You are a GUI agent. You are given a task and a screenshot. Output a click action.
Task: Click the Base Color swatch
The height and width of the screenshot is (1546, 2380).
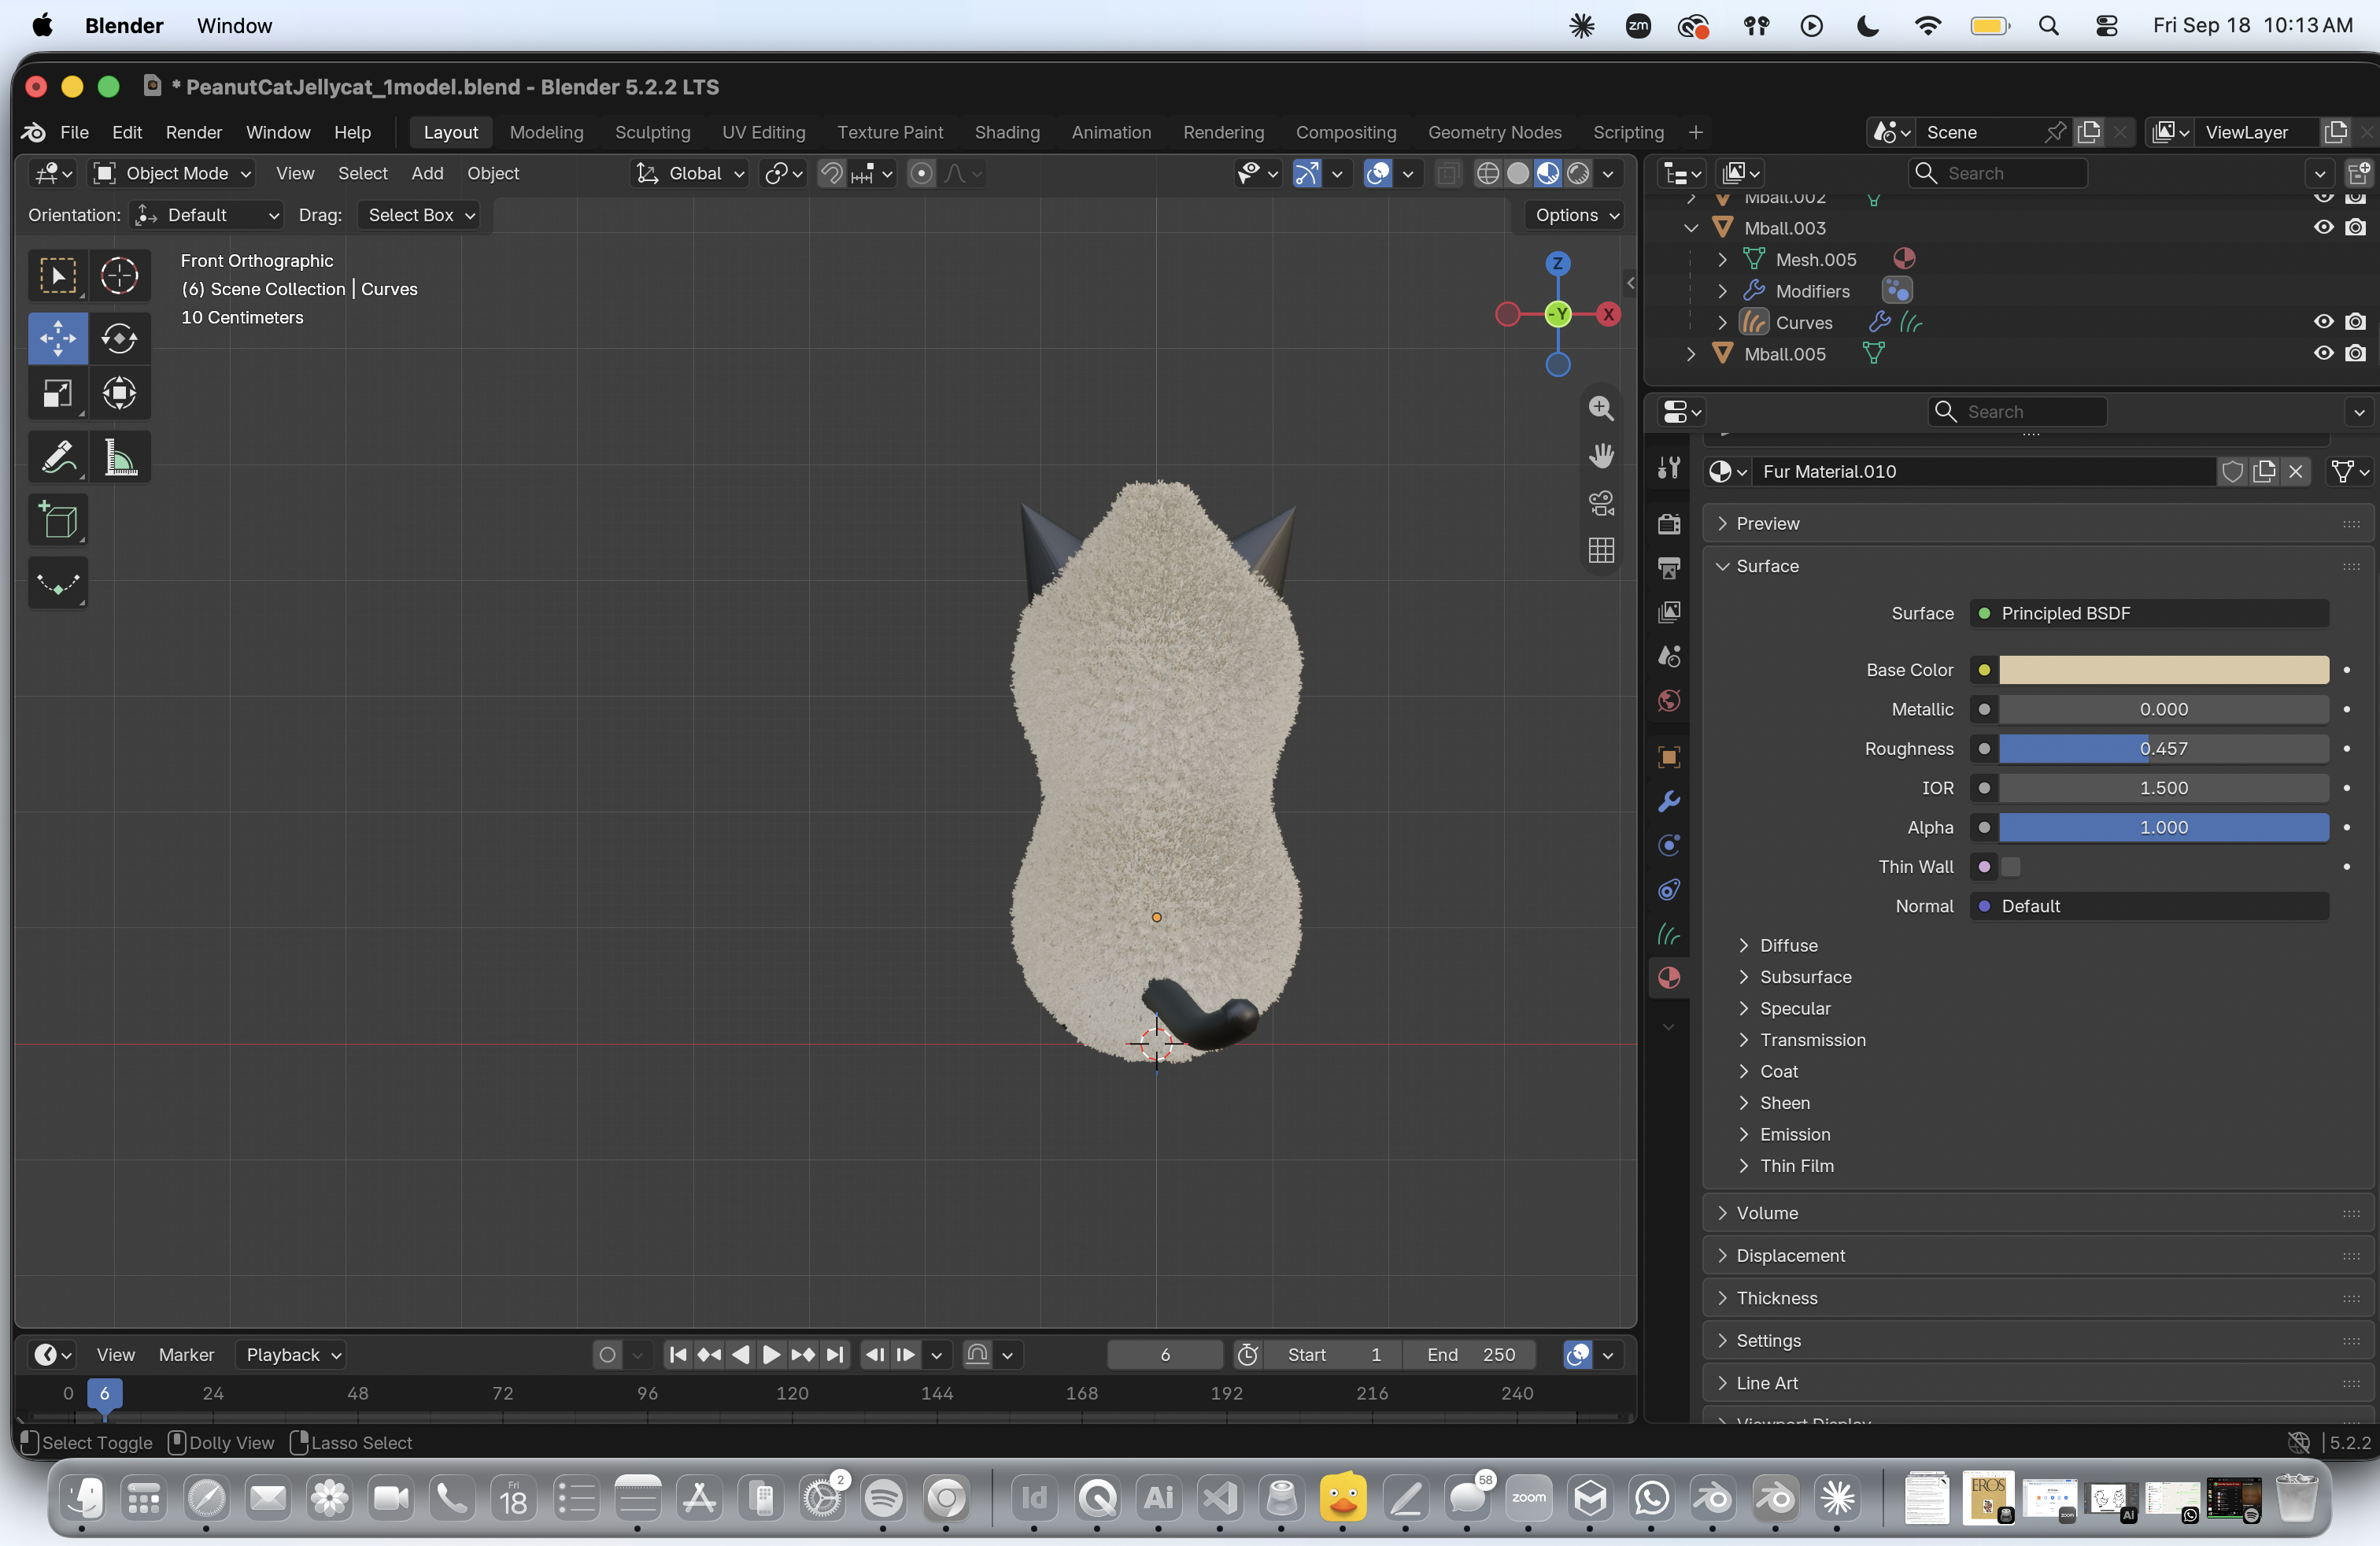2164,670
